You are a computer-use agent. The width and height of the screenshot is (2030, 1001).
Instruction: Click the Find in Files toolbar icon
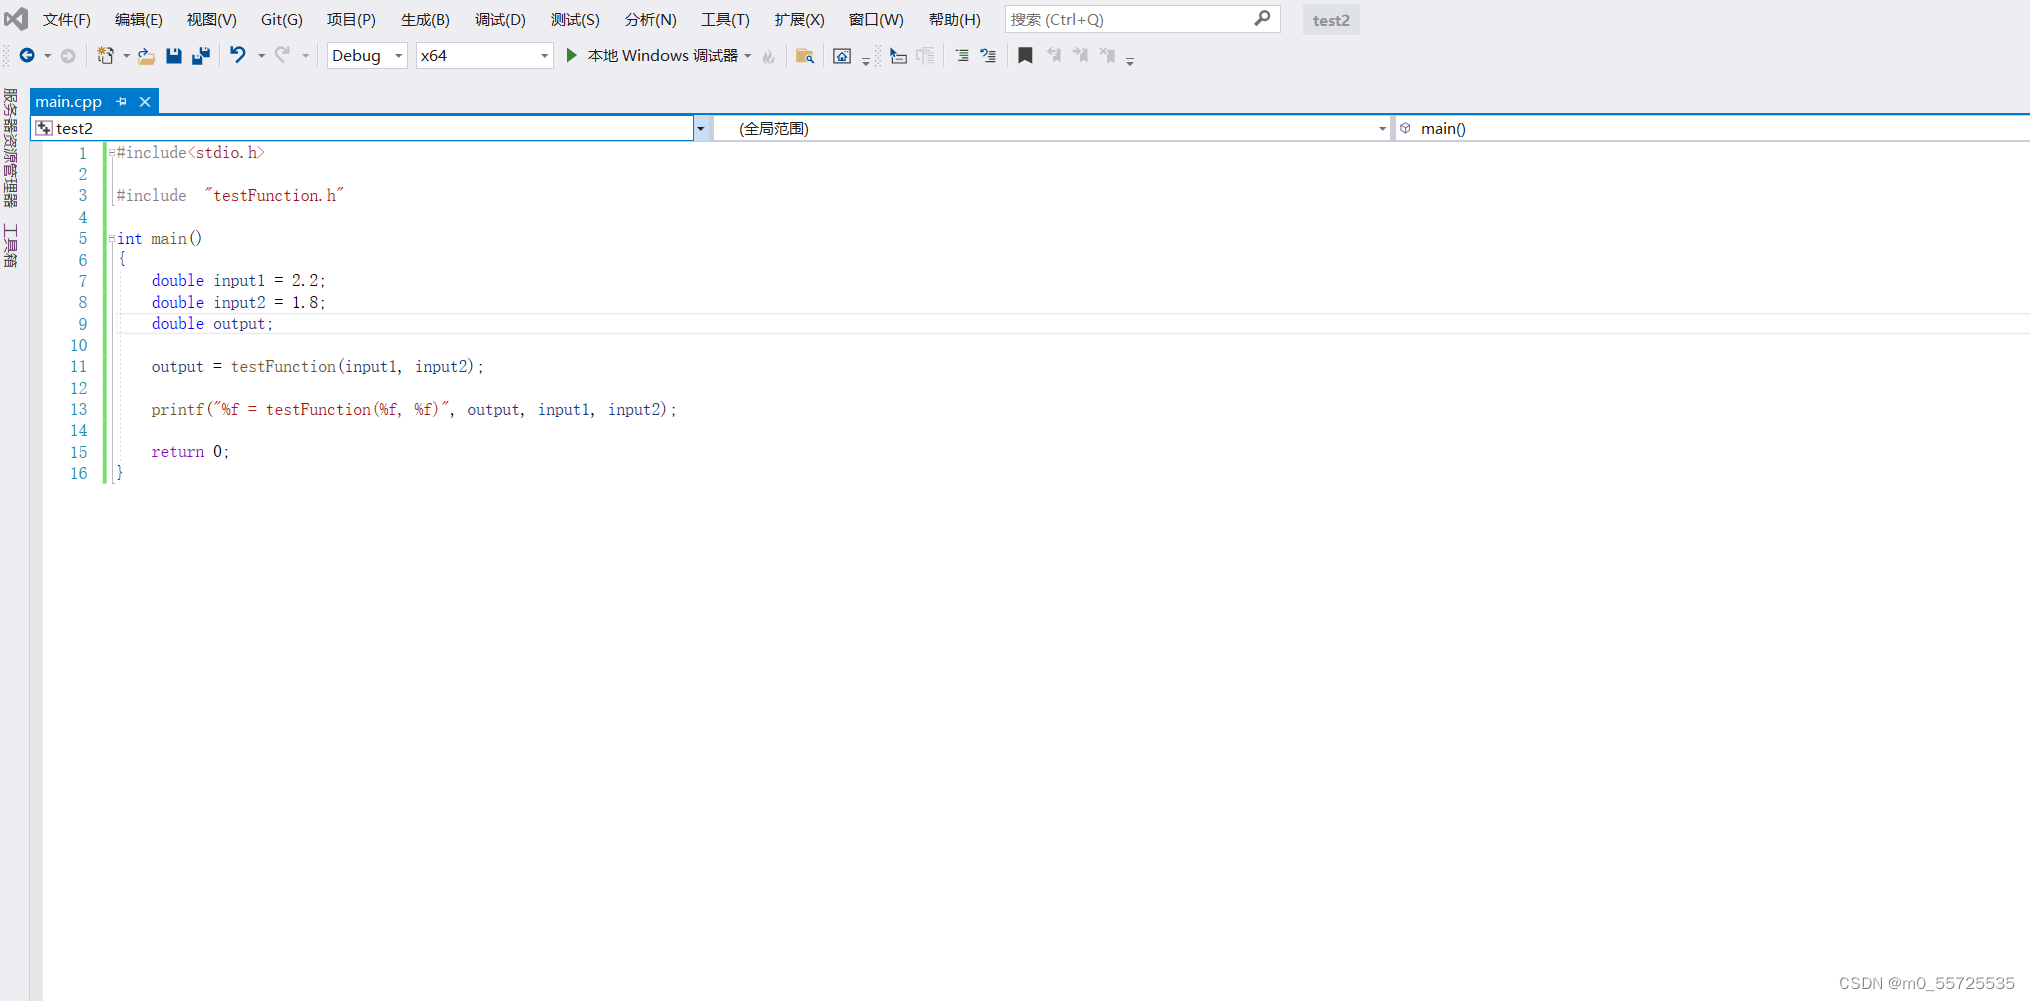[x=805, y=56]
